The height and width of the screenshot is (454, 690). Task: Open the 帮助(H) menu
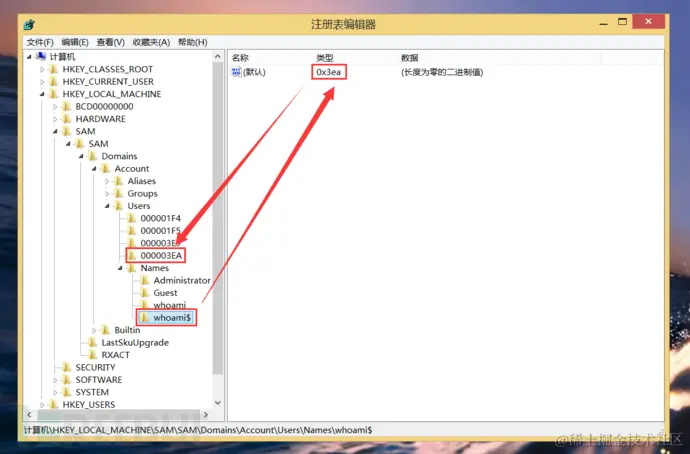coord(192,42)
